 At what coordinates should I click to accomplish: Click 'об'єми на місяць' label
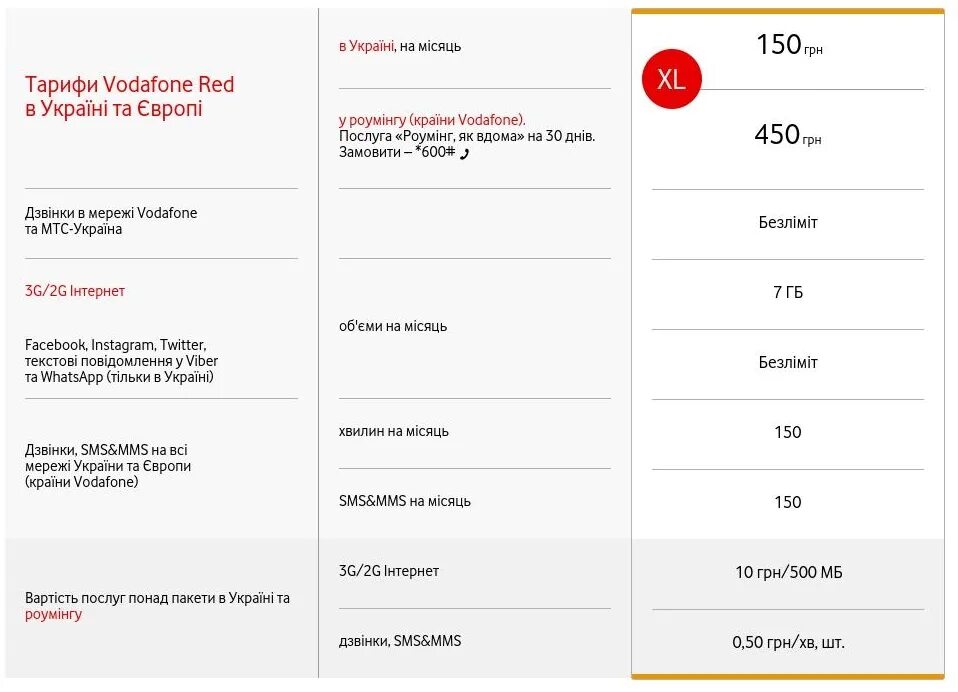(x=393, y=326)
